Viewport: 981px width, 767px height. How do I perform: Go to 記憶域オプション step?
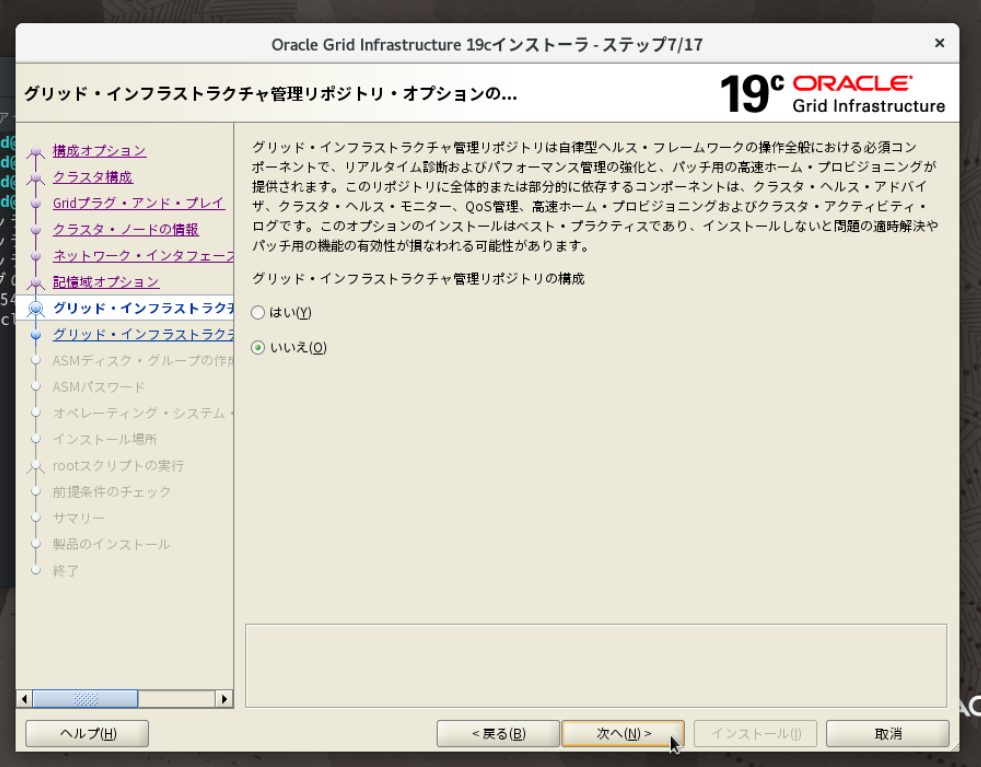click(106, 282)
